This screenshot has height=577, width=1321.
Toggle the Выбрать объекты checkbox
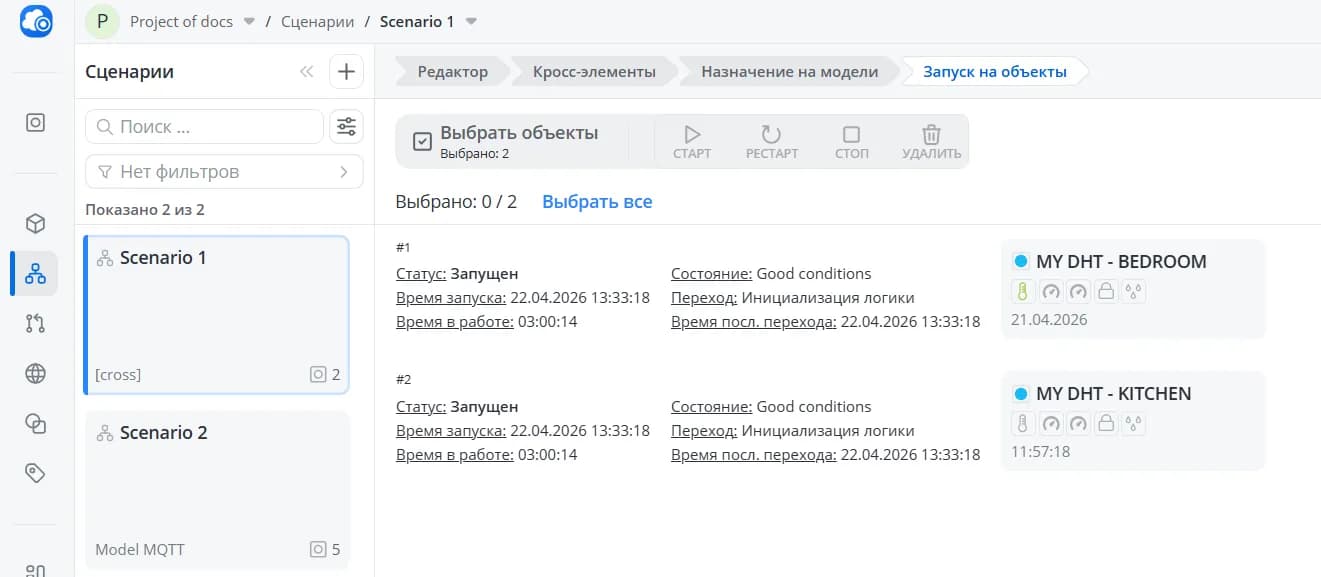422,142
